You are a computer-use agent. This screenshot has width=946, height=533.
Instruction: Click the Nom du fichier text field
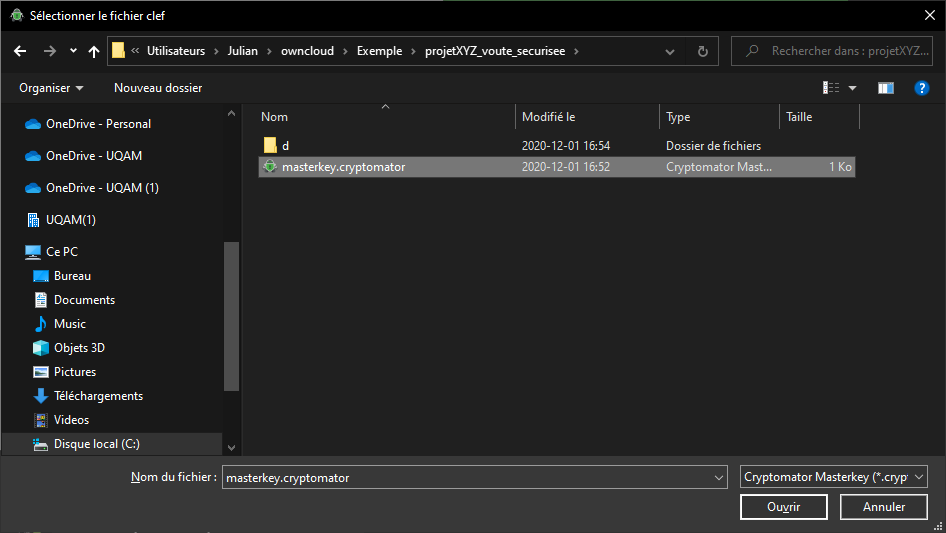pyautogui.click(x=468, y=477)
